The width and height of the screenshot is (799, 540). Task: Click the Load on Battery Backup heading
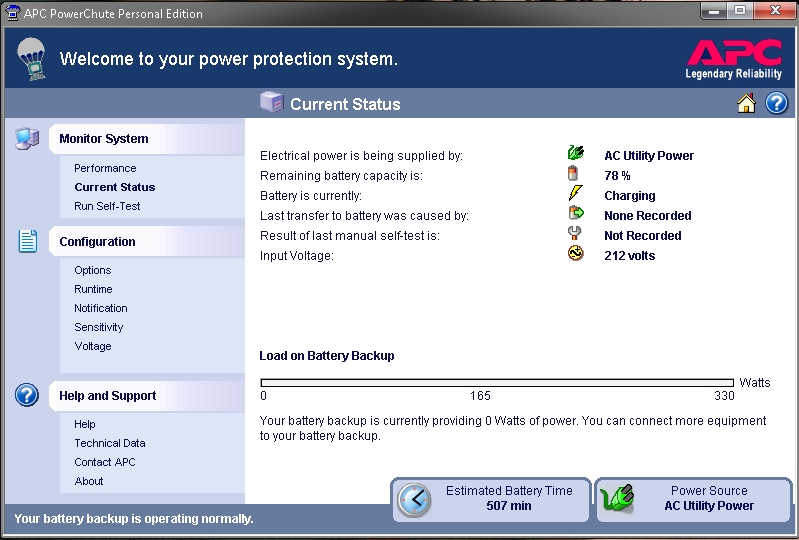point(327,356)
